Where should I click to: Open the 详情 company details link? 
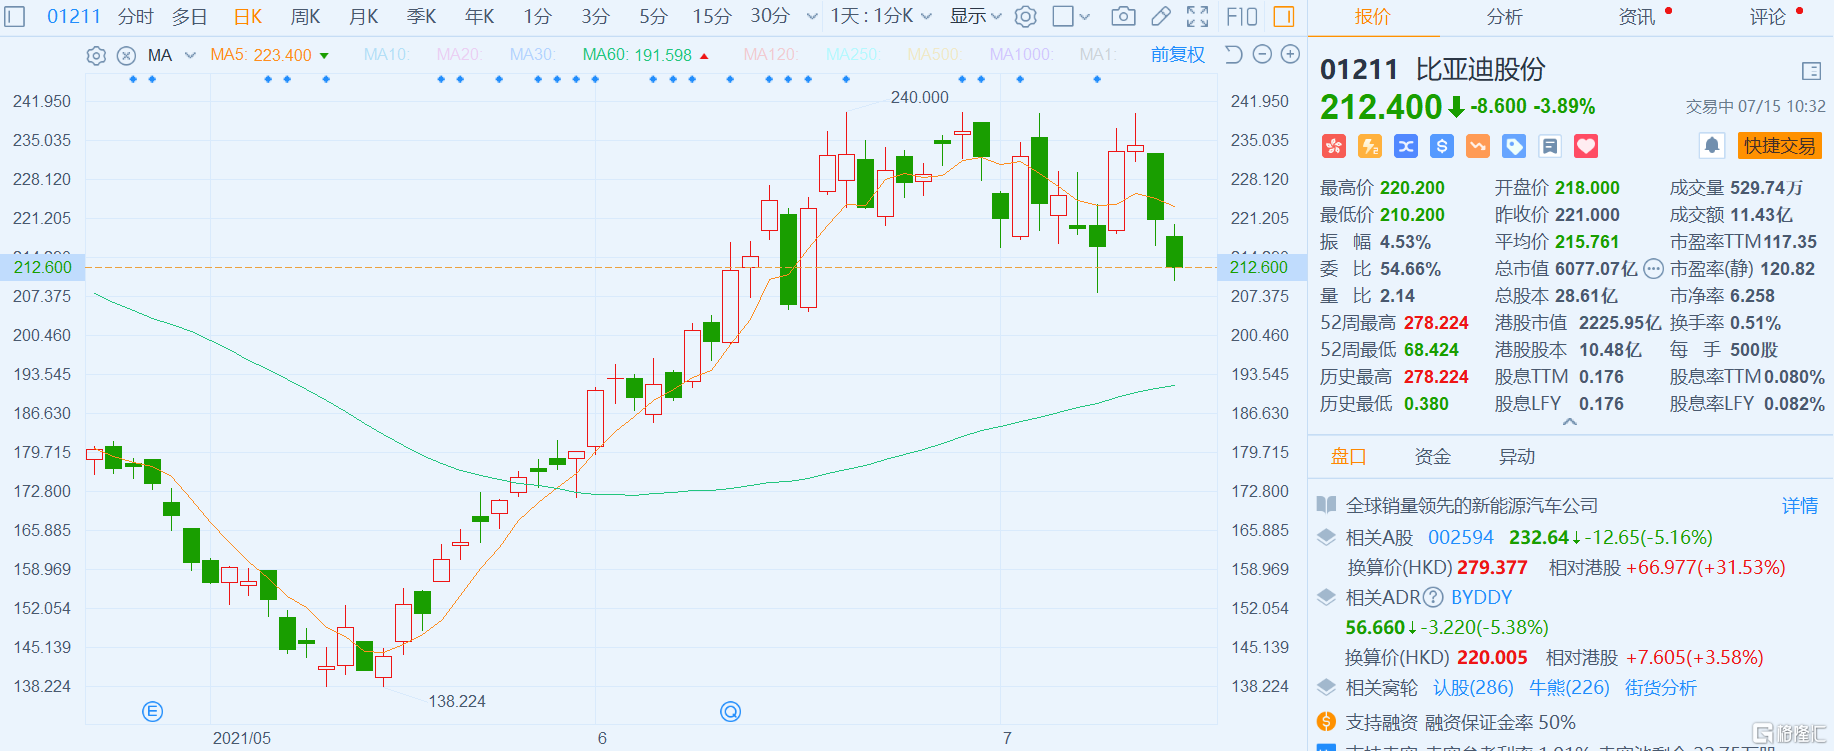pyautogui.click(x=1799, y=506)
